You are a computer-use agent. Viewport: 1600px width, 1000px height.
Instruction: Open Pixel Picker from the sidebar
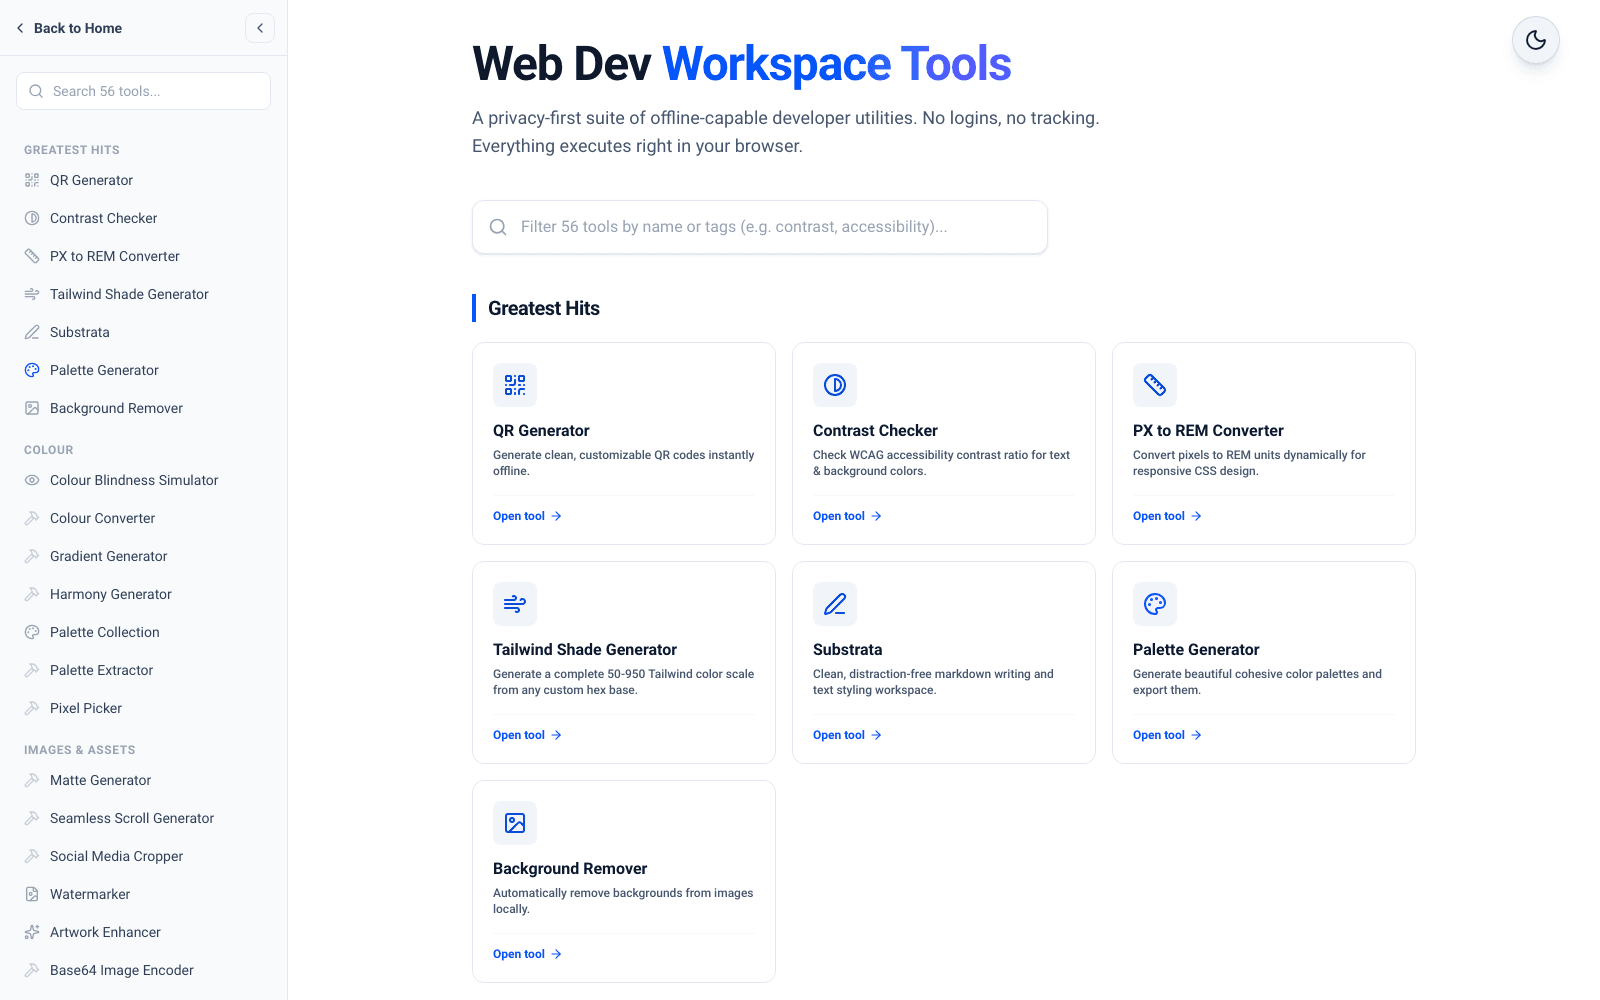[x=143, y=708]
